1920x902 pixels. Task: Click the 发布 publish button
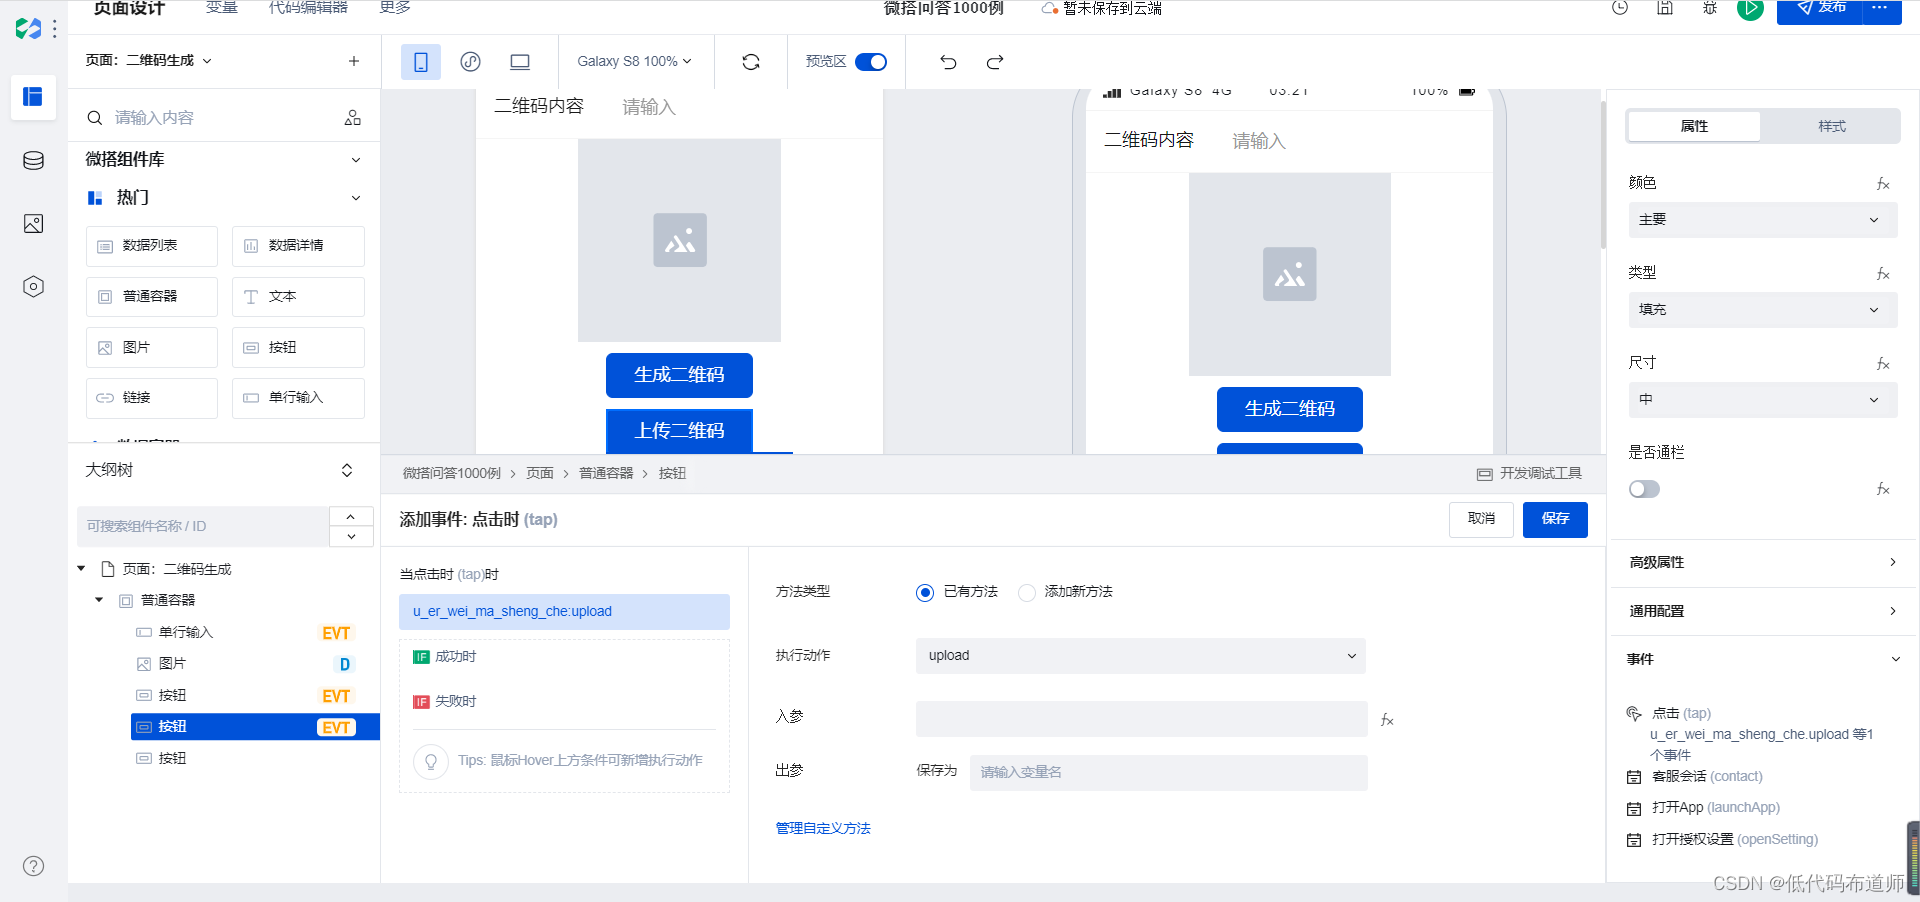coord(1819,9)
